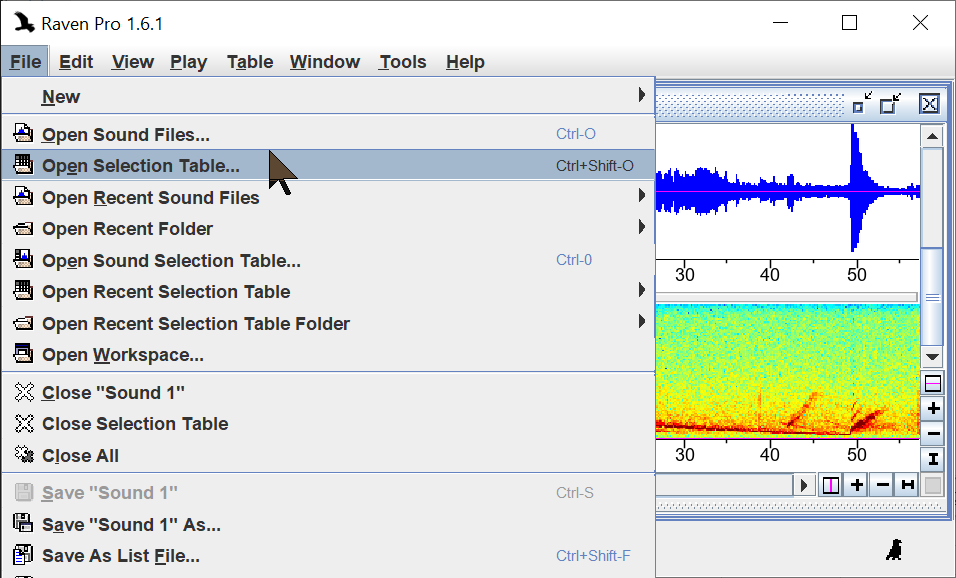Screen dimensions: 956x578
Task: Toggle horizontal center position marker button
Action: [830, 485]
